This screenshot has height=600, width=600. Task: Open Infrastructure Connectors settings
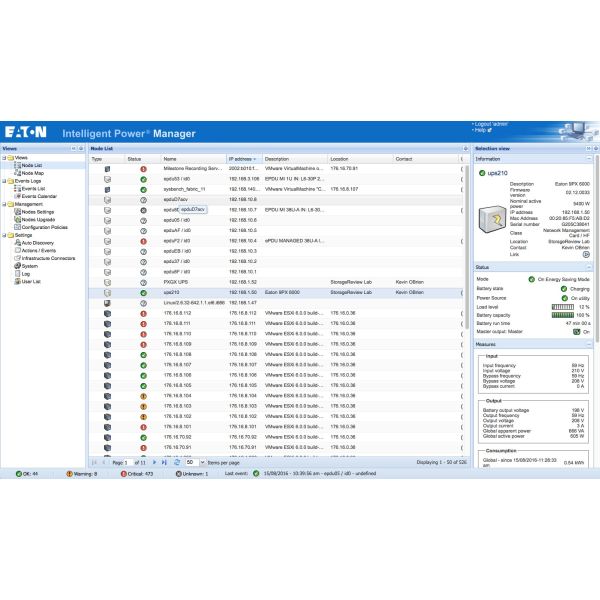[48, 258]
